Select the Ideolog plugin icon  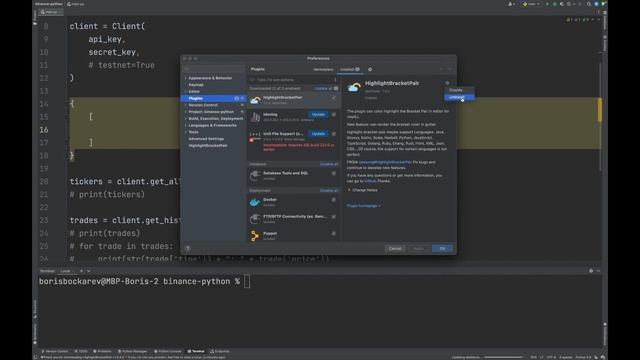(x=255, y=118)
